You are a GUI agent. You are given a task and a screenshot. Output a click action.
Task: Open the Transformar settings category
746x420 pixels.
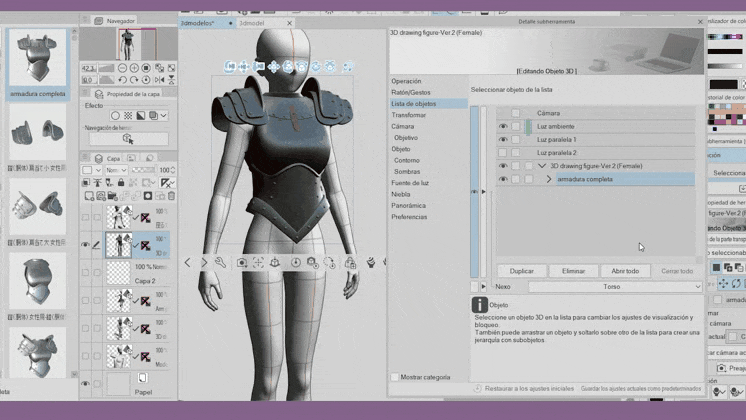tap(408, 115)
